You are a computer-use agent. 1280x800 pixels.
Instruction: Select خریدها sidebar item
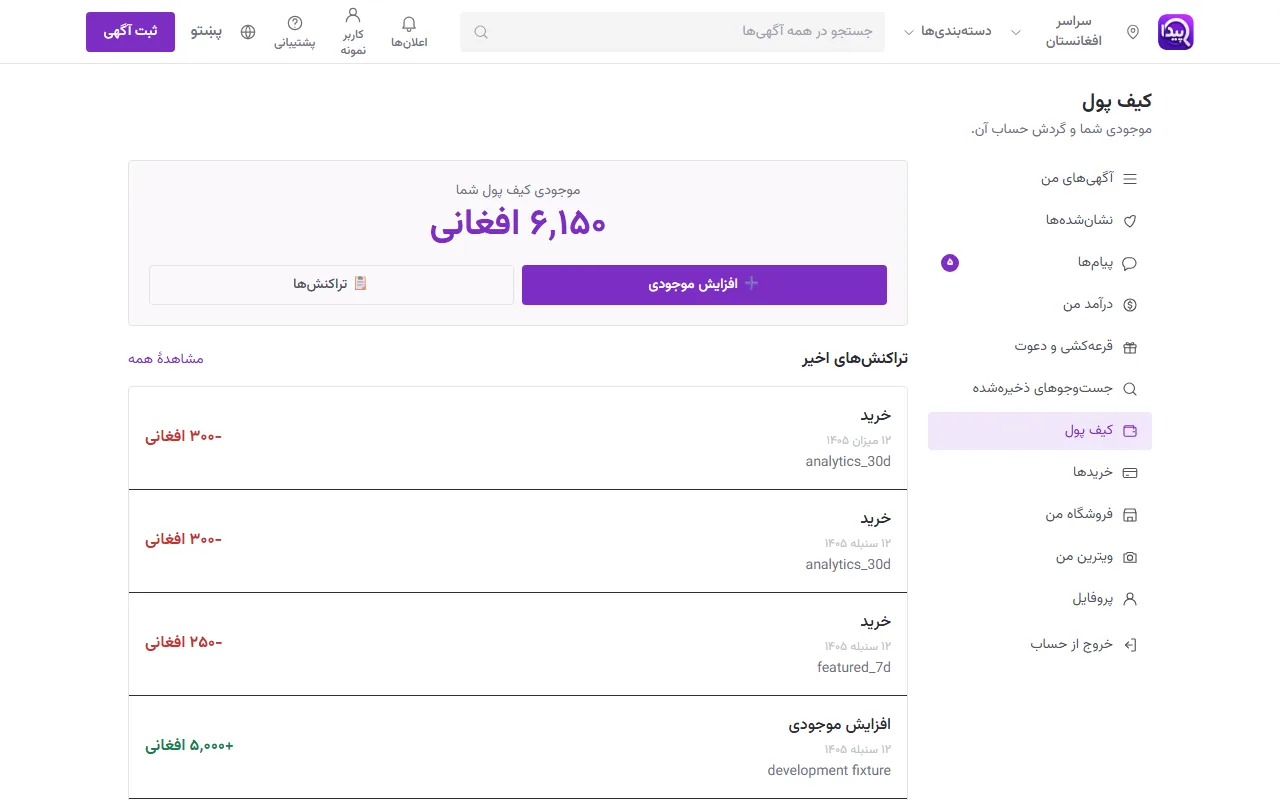[1040, 473]
